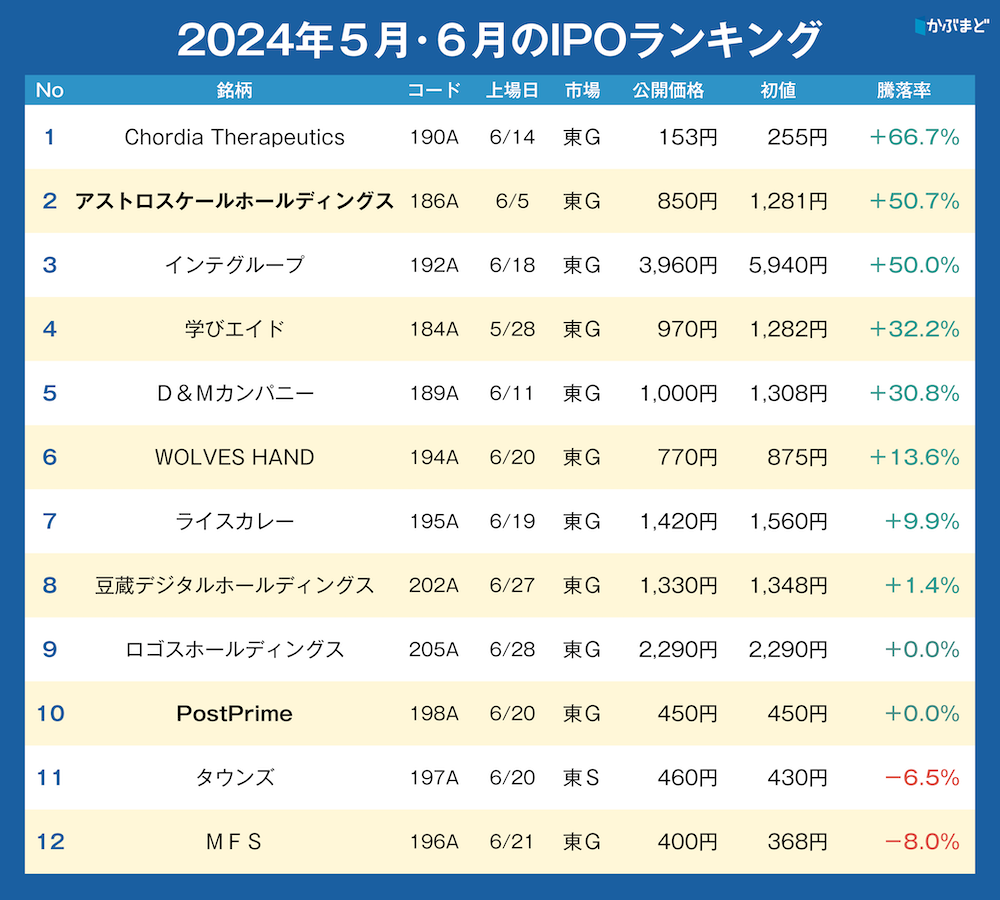The width and height of the screenshot is (1000, 900).
Task: Click the 6/27 listing date
Action: coord(512,585)
